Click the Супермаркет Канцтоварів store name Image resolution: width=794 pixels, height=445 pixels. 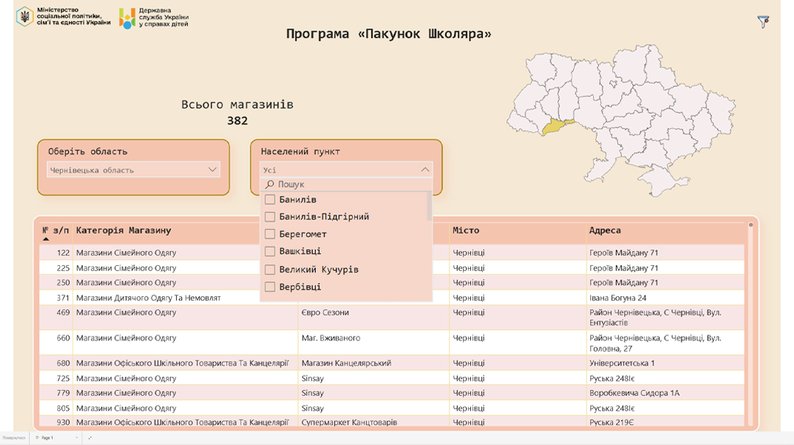coord(349,422)
